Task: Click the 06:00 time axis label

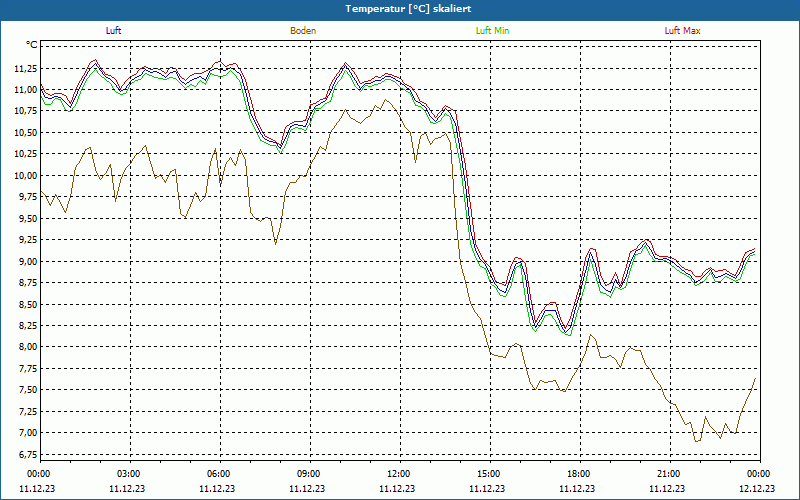Action: coord(220,474)
